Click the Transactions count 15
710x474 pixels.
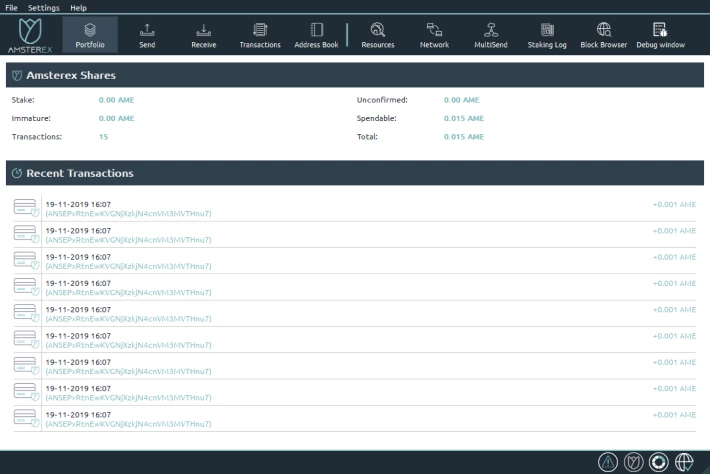103,137
